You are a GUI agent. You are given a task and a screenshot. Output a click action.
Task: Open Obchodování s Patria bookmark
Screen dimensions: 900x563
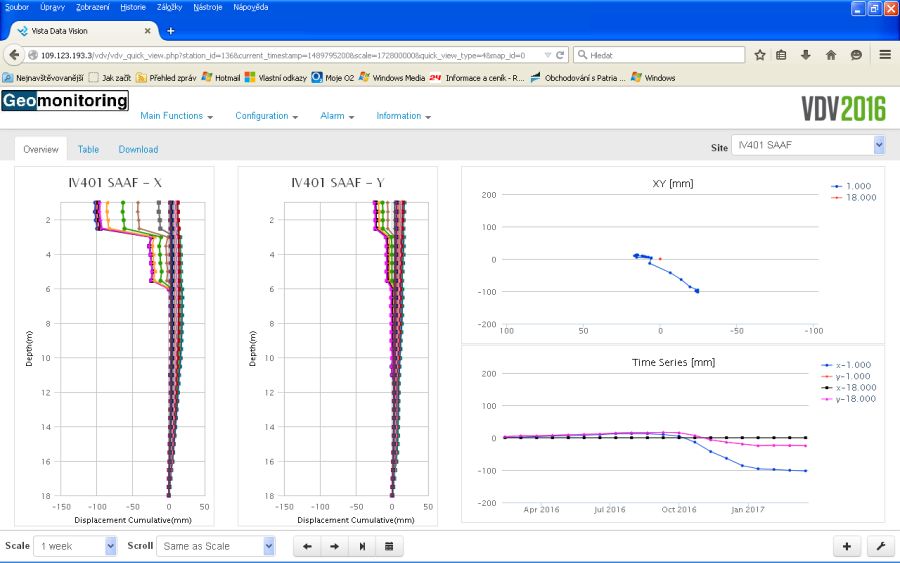click(578, 77)
